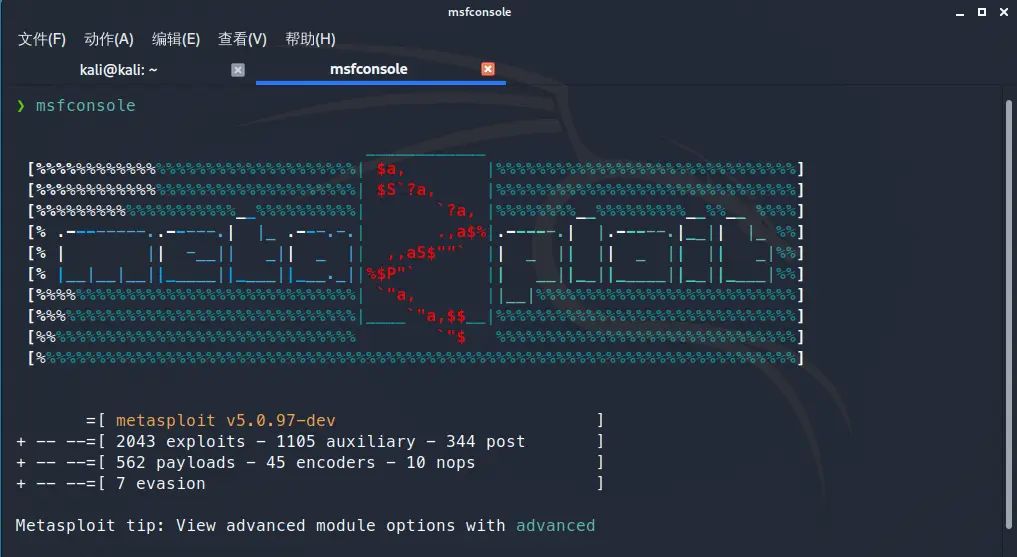Image resolution: width=1017 pixels, height=557 pixels.
Task: Click the '1105 auxiliary' text
Action: [346, 442]
